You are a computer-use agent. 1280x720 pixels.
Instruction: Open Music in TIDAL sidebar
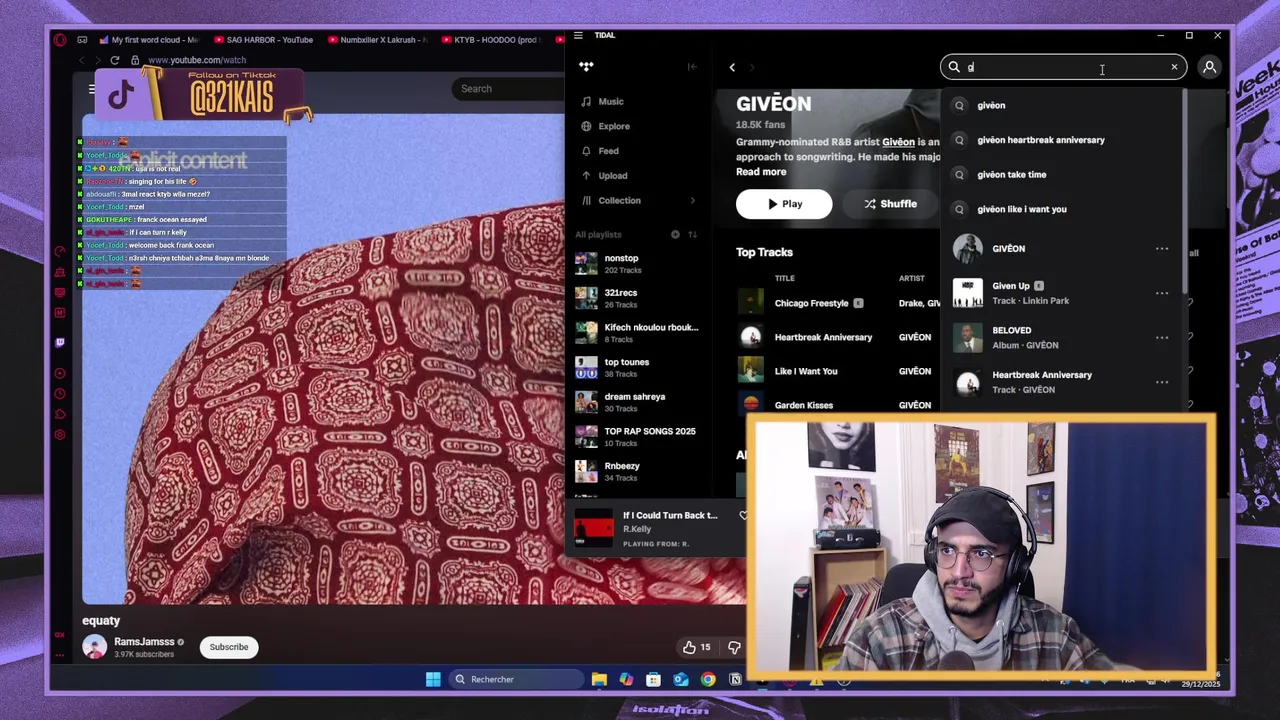610,101
